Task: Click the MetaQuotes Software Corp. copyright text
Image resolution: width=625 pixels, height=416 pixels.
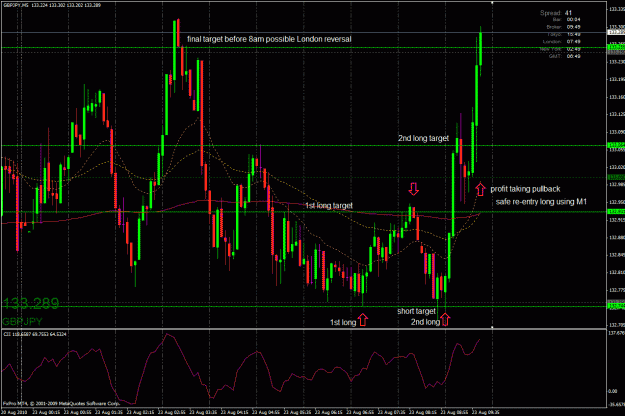Action: [61, 404]
